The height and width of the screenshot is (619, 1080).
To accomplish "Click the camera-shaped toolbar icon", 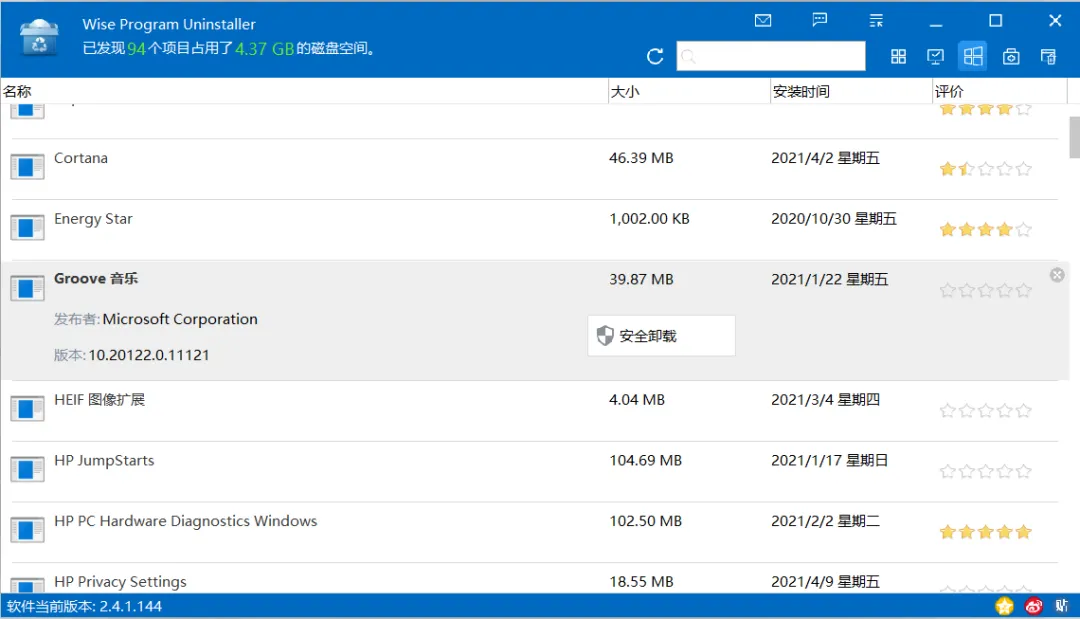I will coord(1010,56).
